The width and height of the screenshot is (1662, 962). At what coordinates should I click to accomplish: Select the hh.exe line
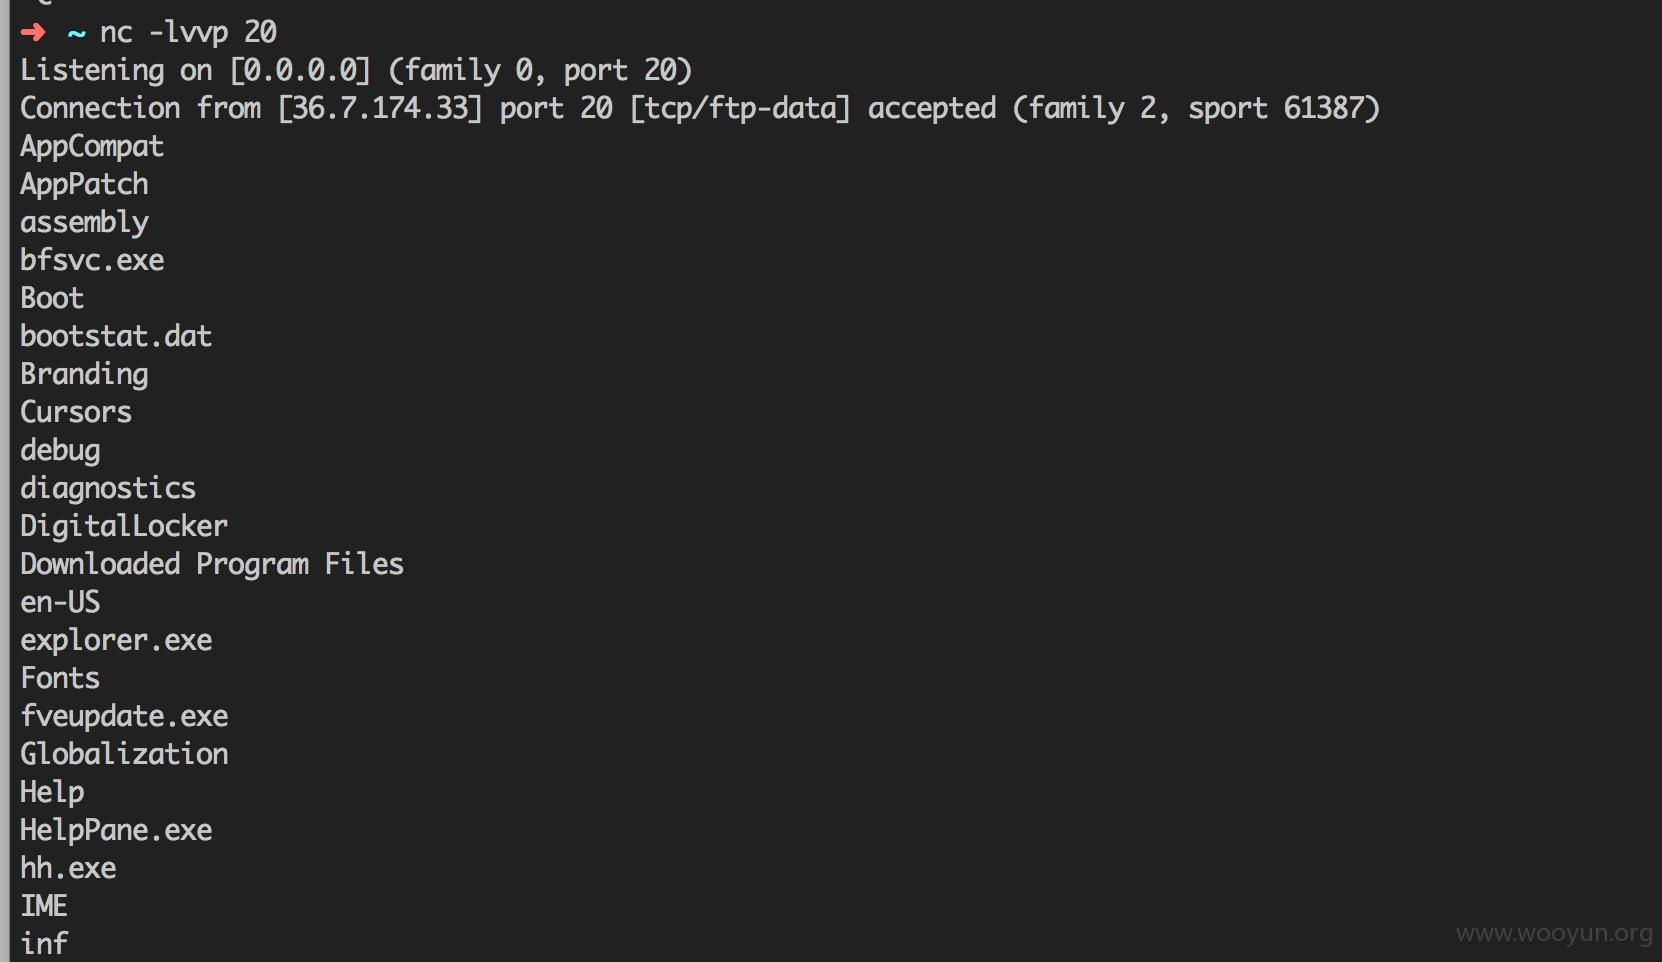point(68,868)
